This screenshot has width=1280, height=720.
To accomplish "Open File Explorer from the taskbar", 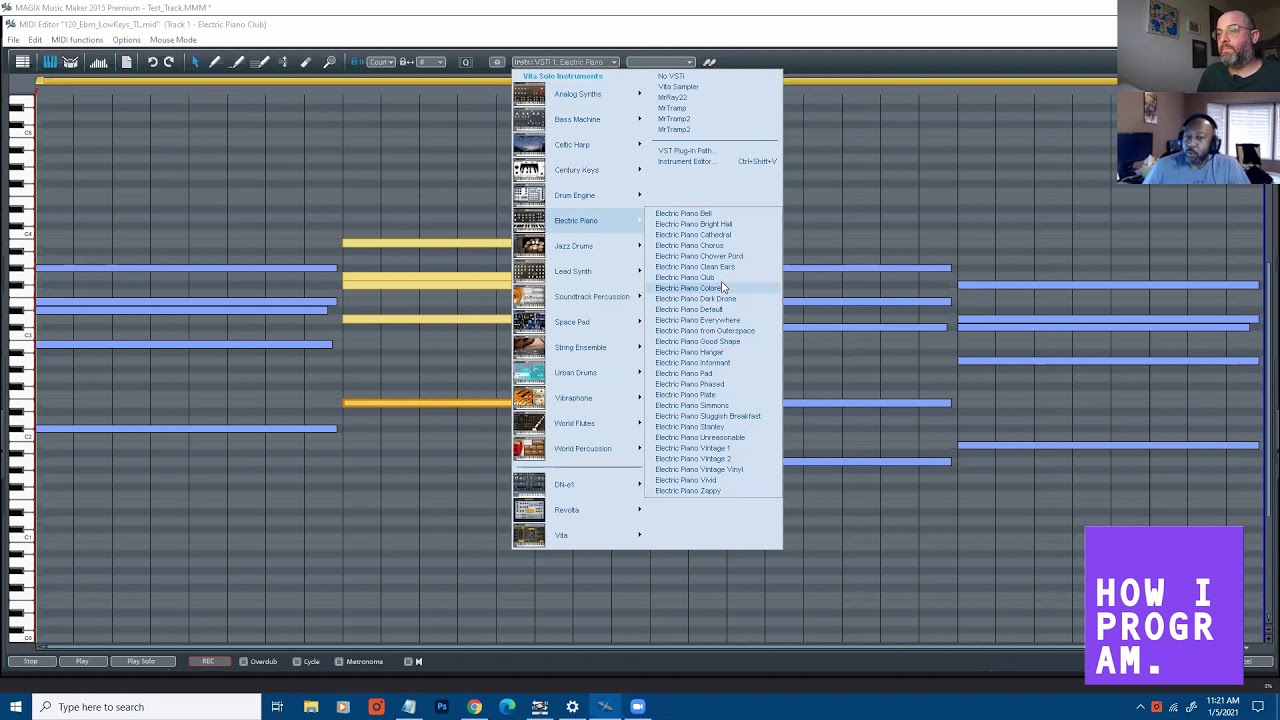I will tap(310, 707).
